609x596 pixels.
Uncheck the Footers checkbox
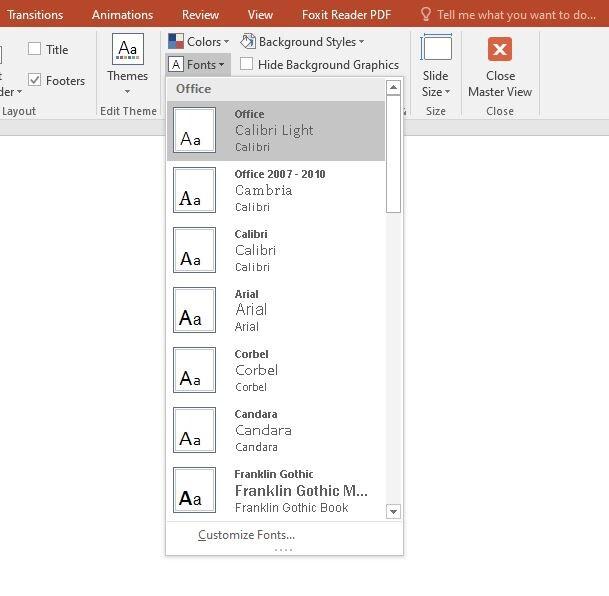coord(35,80)
